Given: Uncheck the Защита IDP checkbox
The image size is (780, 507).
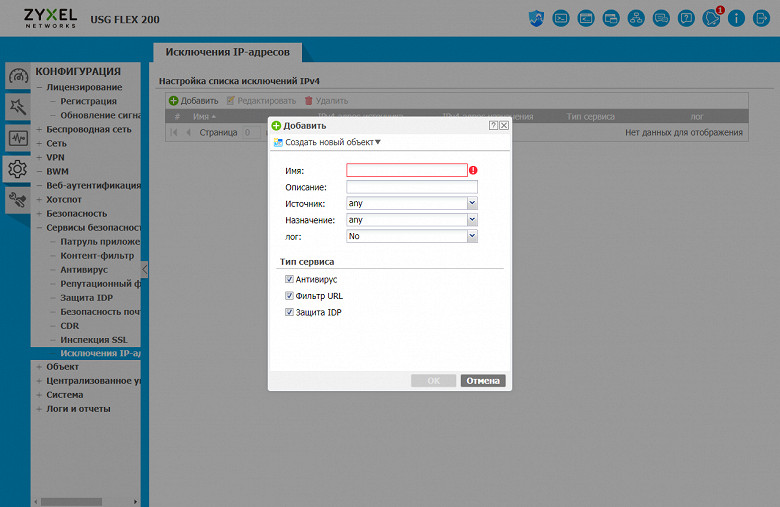Looking at the screenshot, I should pos(289,312).
